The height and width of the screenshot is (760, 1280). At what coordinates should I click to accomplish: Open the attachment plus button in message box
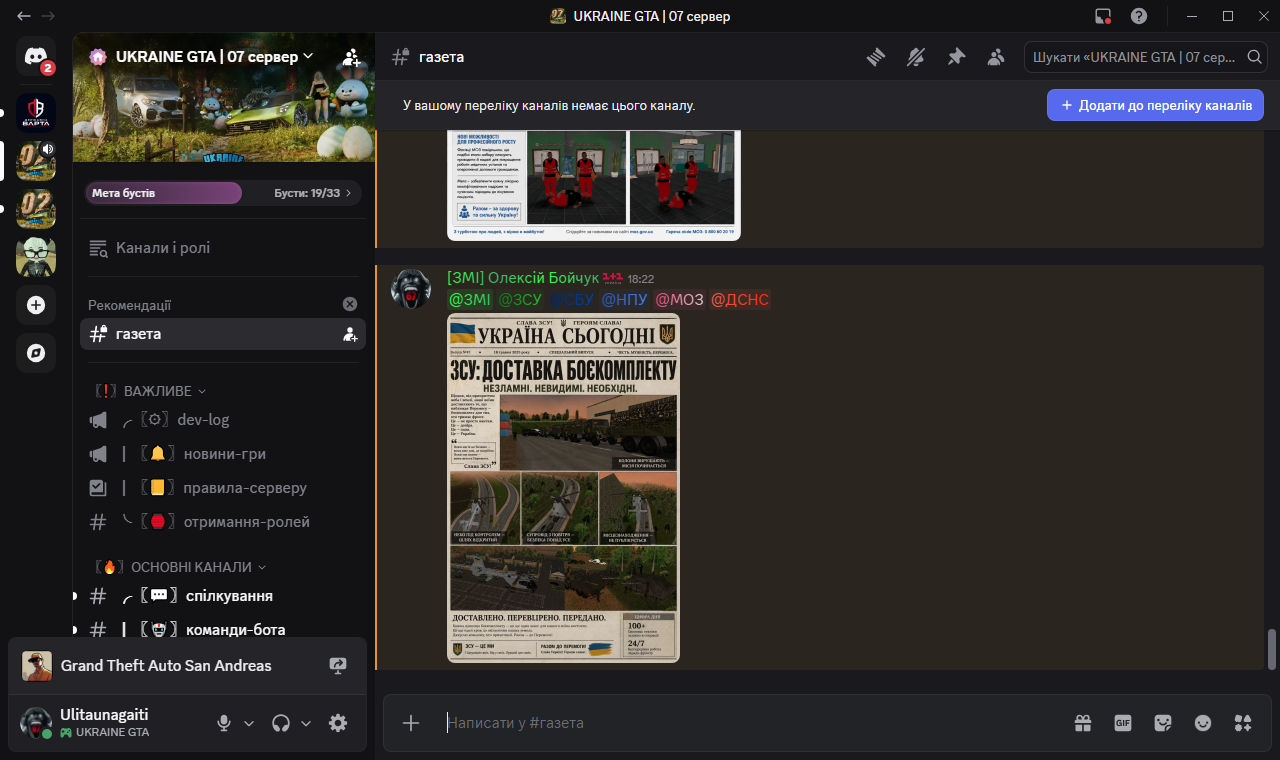coord(410,723)
